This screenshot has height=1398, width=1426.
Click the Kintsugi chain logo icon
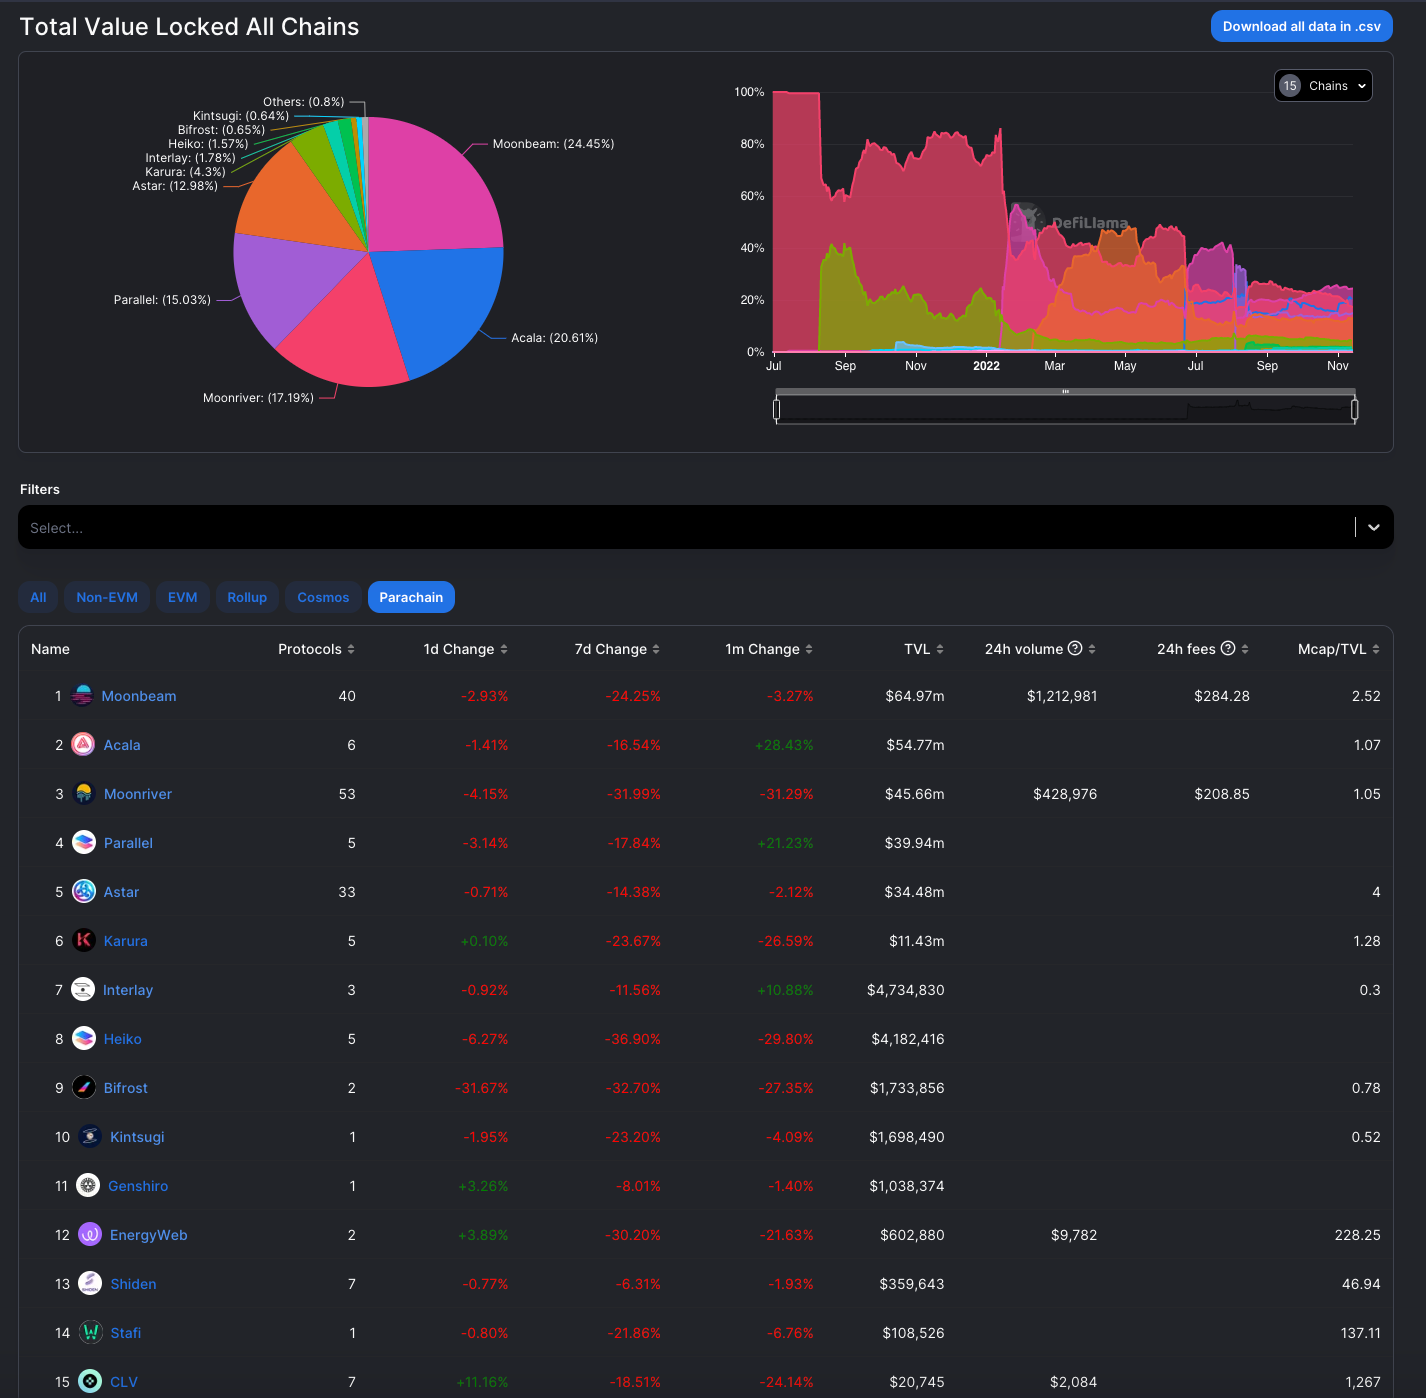pos(90,1136)
